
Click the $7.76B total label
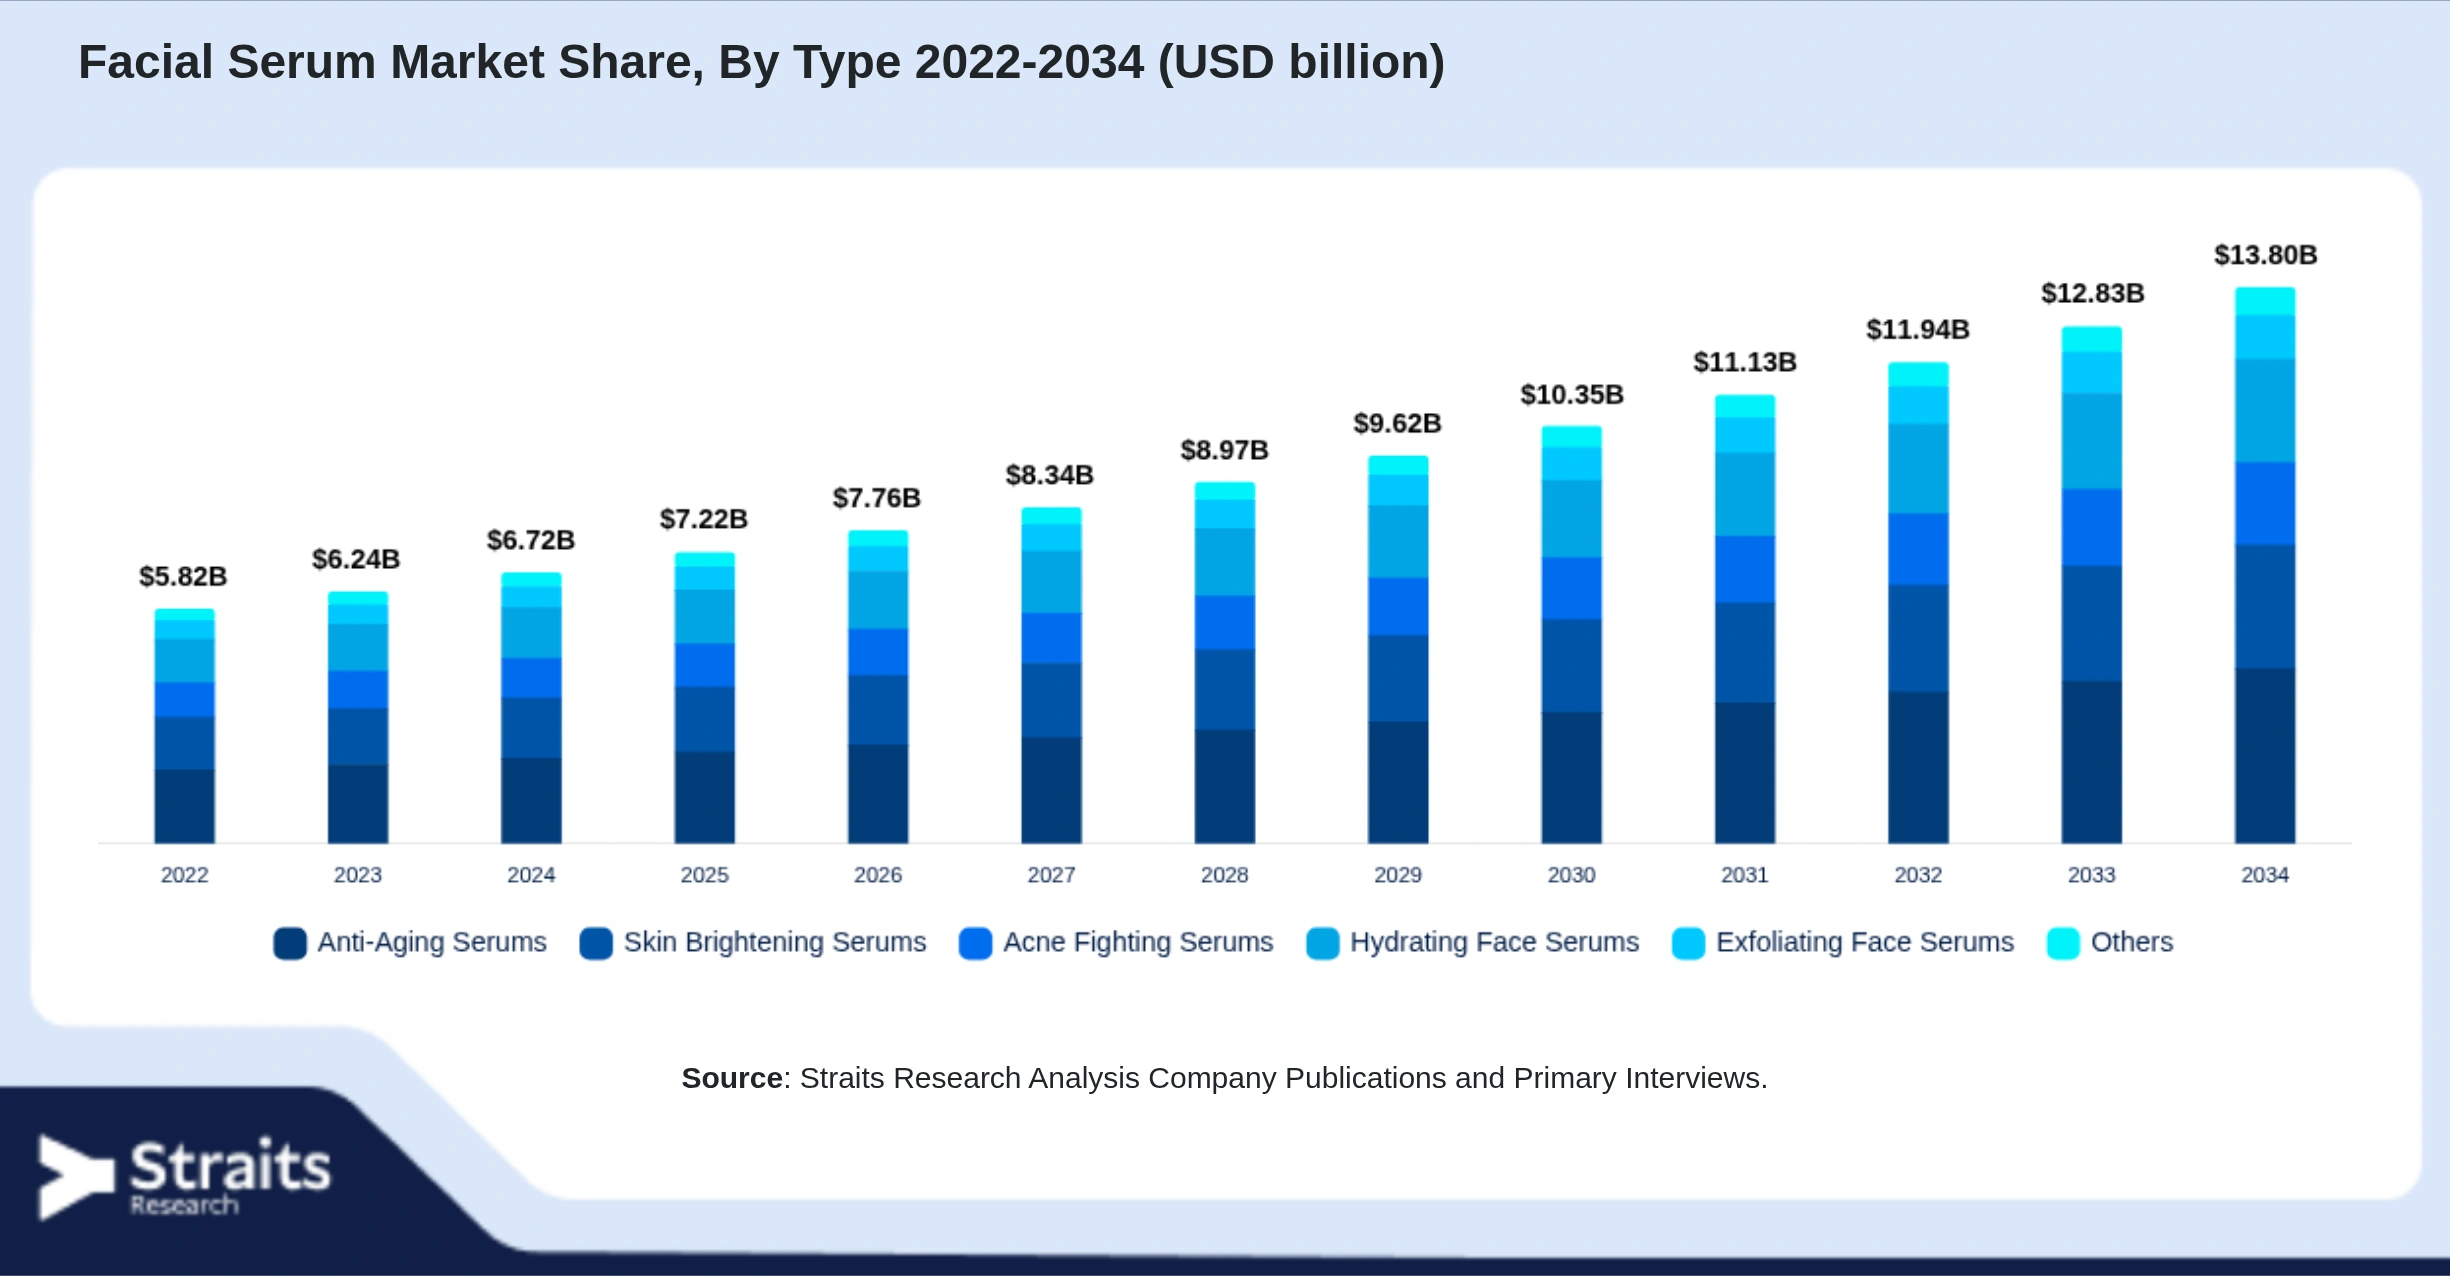click(877, 498)
